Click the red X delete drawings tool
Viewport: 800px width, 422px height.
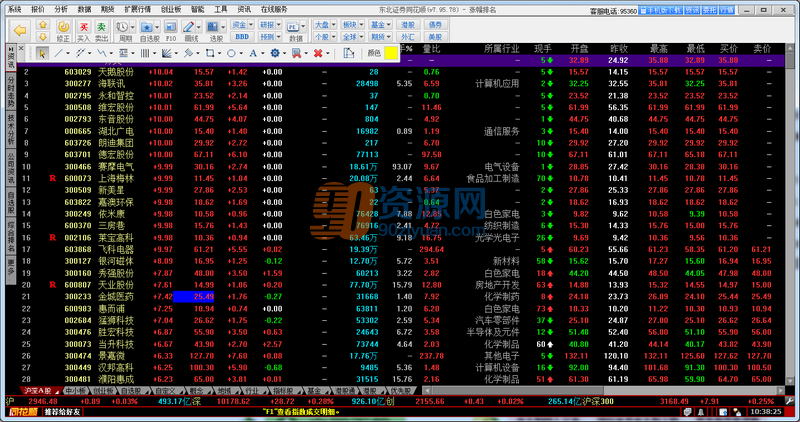point(318,53)
